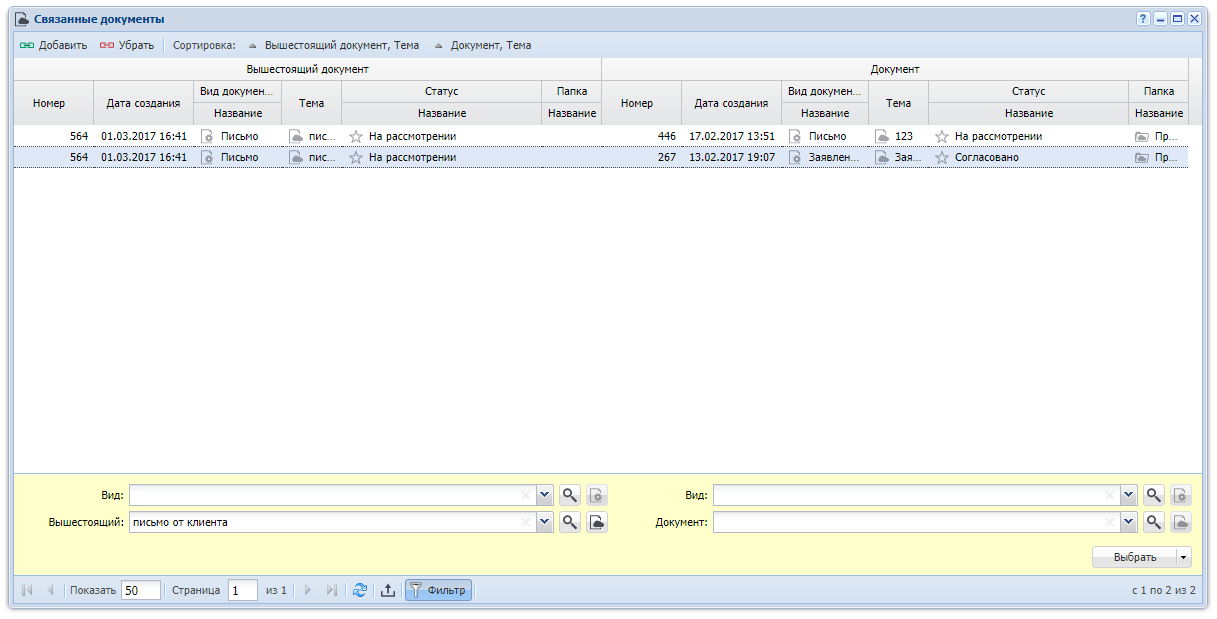Viewport: 1217px width, 619px height.
Task: Toggle the Фильтр button
Action: pos(438,590)
